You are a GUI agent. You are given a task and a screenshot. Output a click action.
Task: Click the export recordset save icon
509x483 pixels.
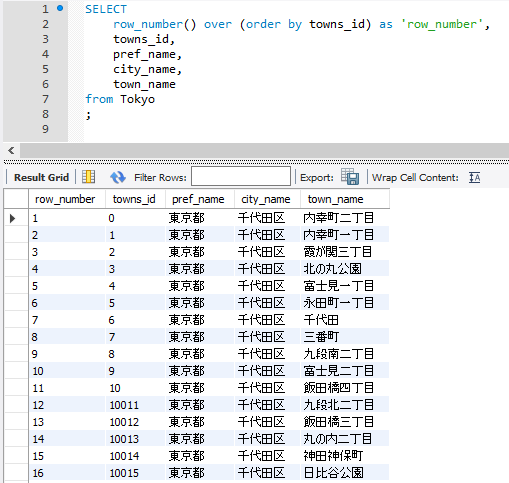pyautogui.click(x=350, y=176)
